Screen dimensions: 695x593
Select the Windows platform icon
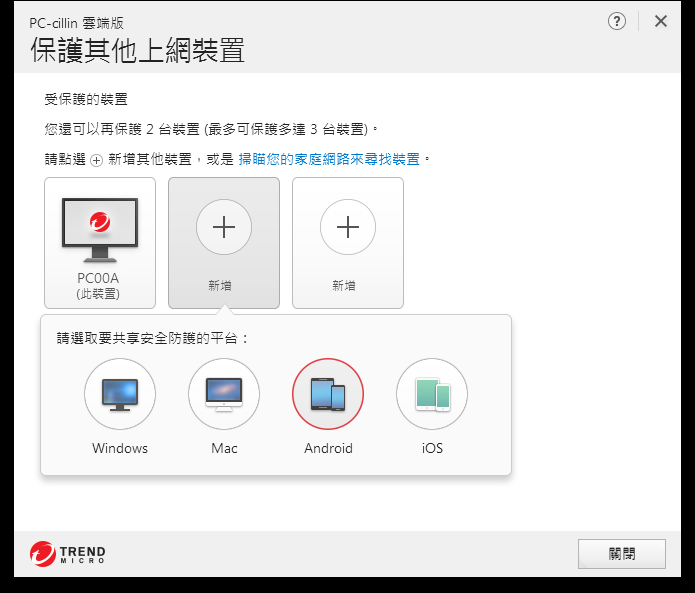(120, 394)
